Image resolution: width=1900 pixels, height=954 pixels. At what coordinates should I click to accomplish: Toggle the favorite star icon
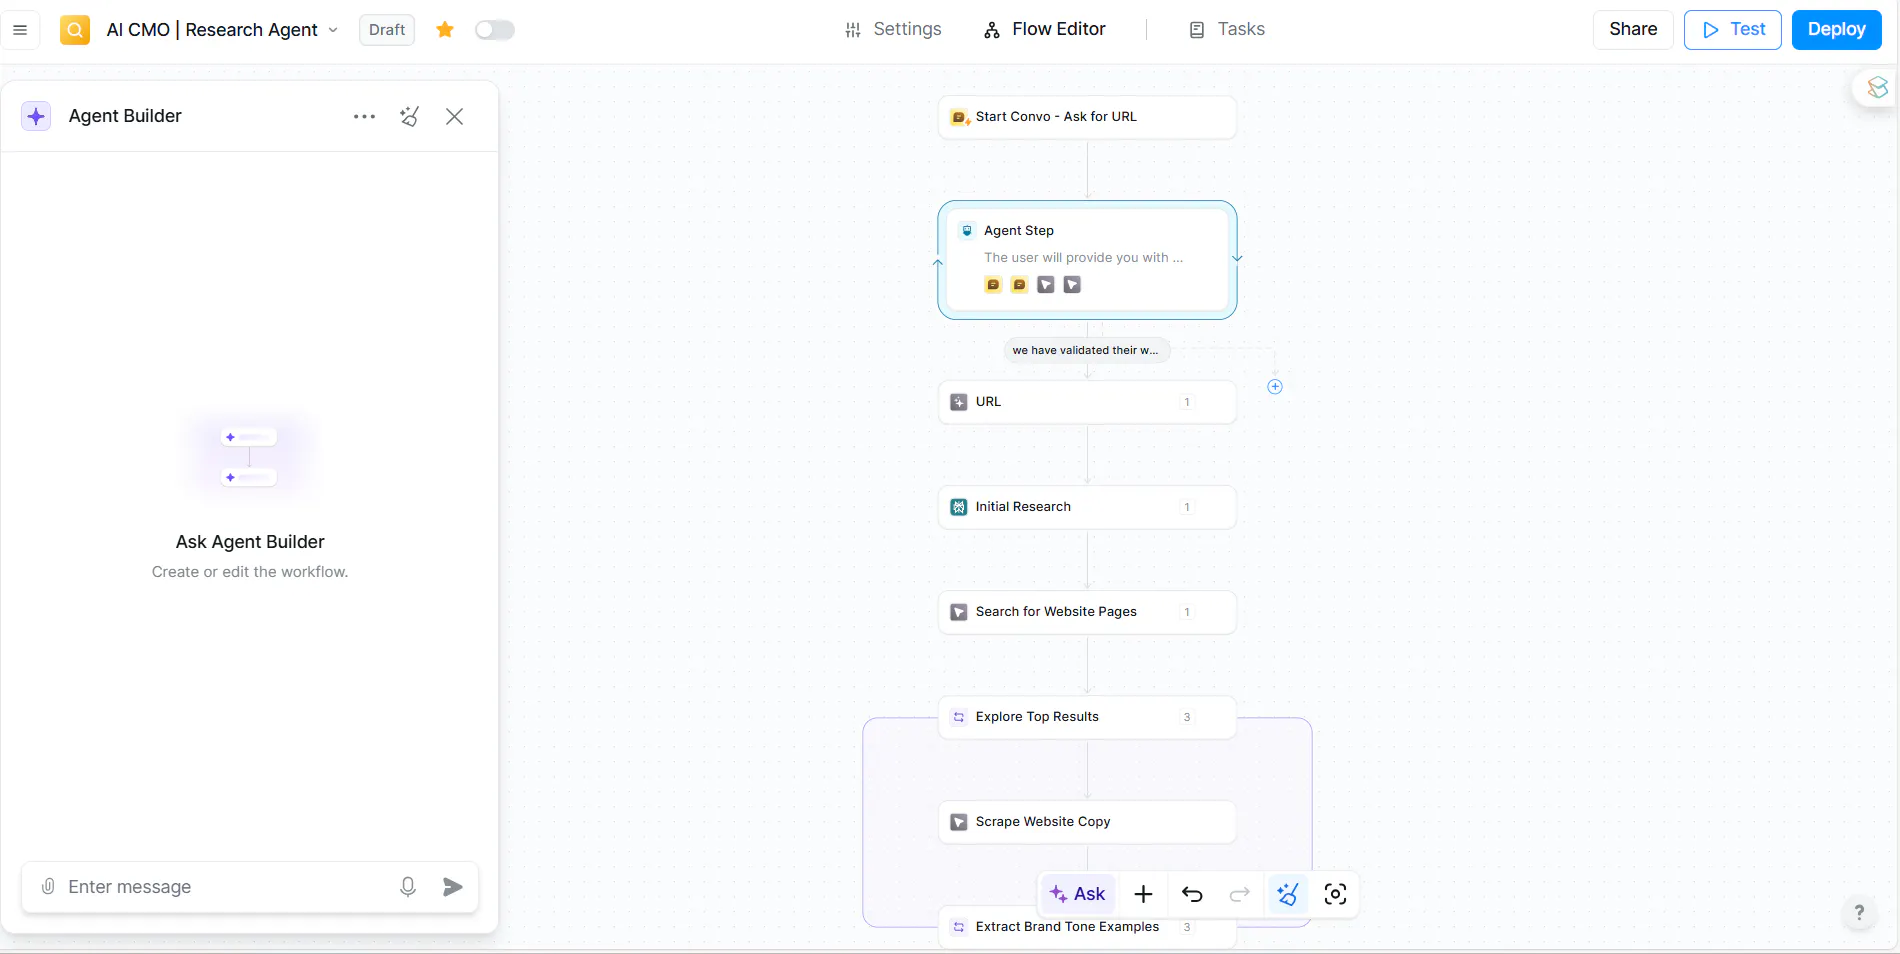click(445, 30)
